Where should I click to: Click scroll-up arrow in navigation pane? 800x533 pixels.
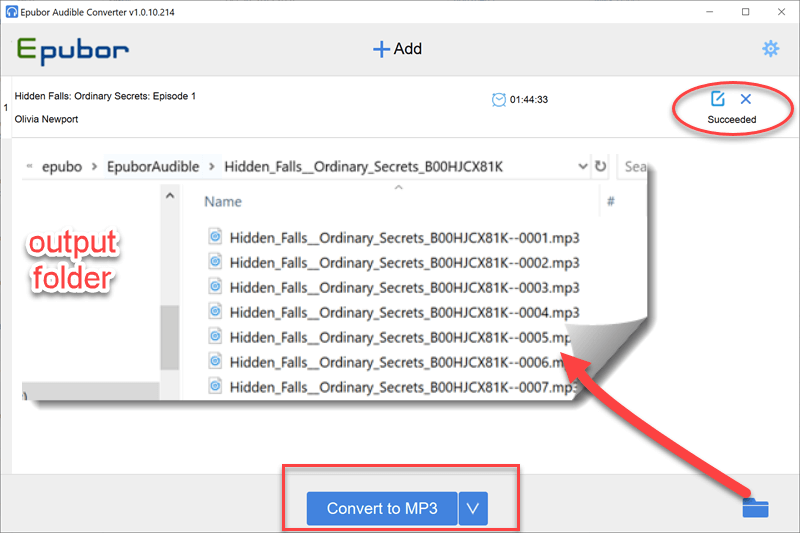tap(170, 195)
